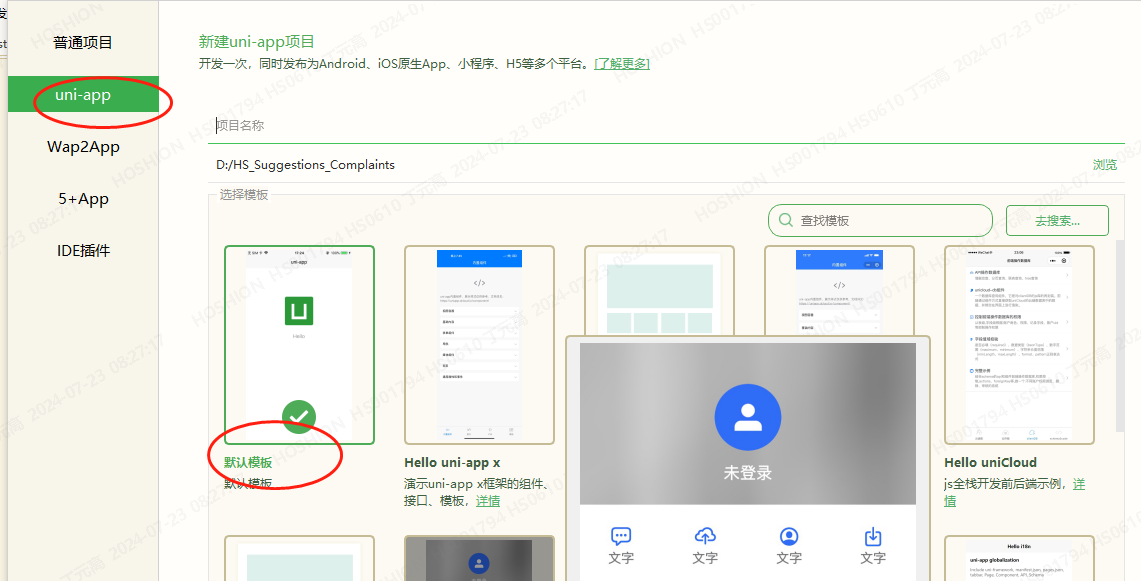1141x581 pixels.
Task: Click 浏览 to browse for a folder
Action: [1105, 165]
